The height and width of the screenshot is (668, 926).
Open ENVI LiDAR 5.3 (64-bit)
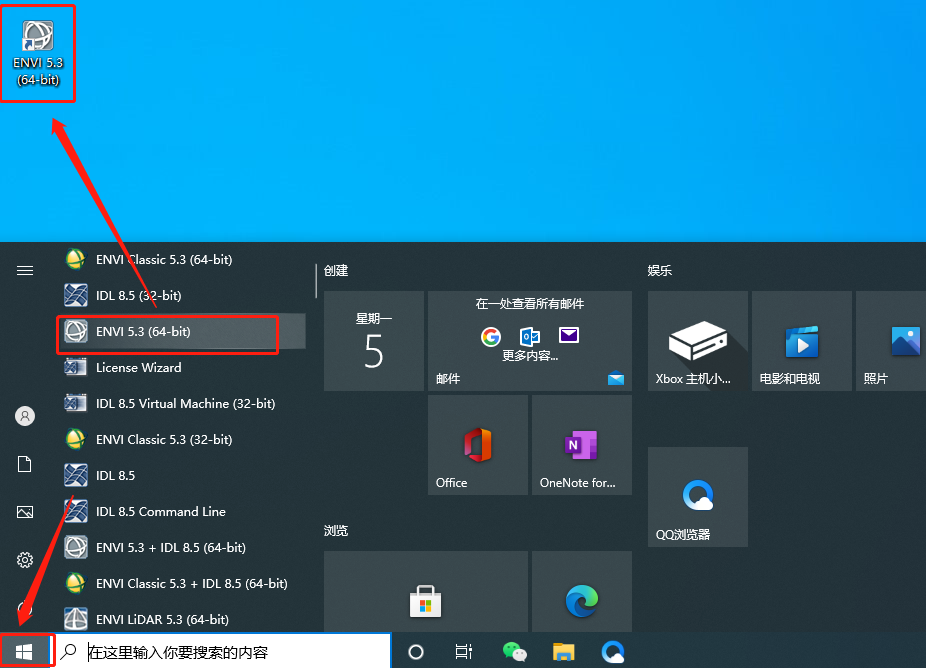tap(181, 619)
